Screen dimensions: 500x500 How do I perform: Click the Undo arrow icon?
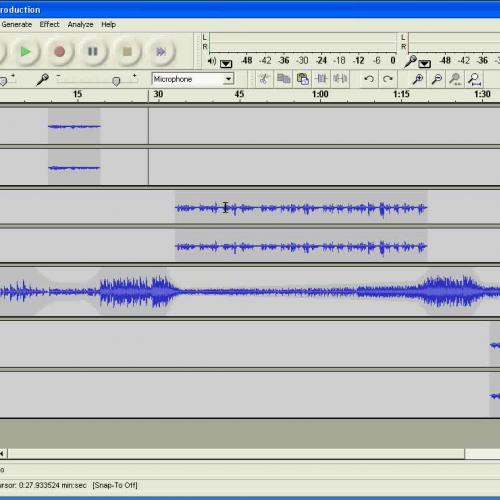(x=369, y=79)
